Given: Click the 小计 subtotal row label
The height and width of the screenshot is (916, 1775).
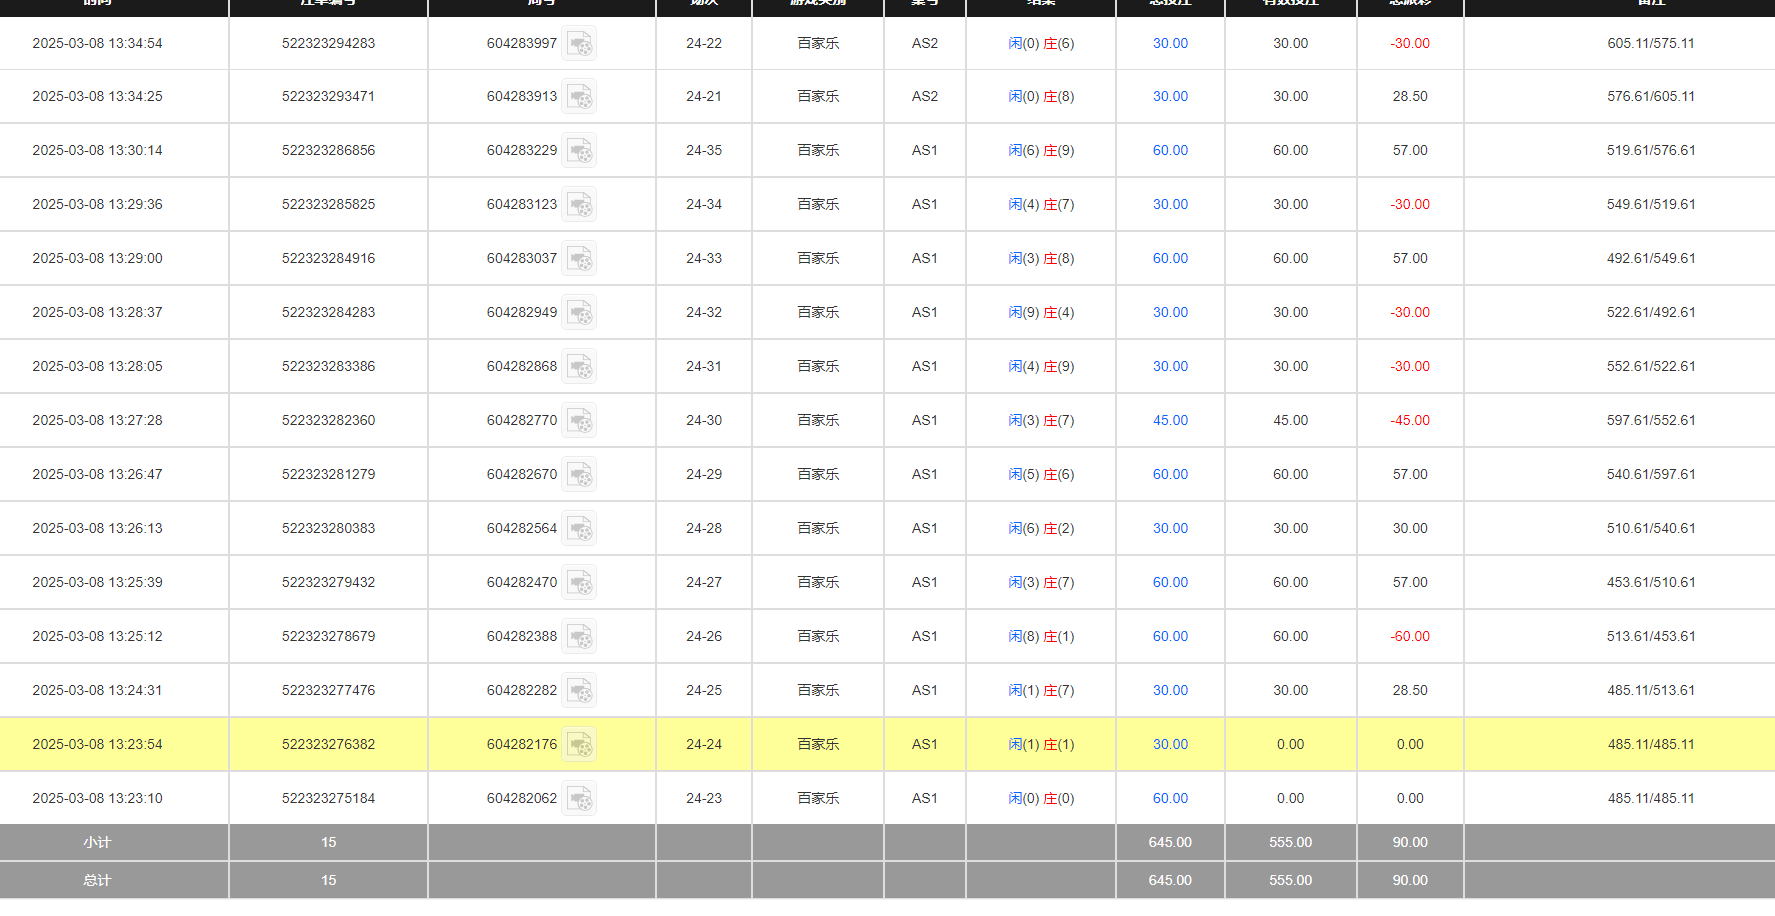Looking at the screenshot, I should [x=97, y=843].
